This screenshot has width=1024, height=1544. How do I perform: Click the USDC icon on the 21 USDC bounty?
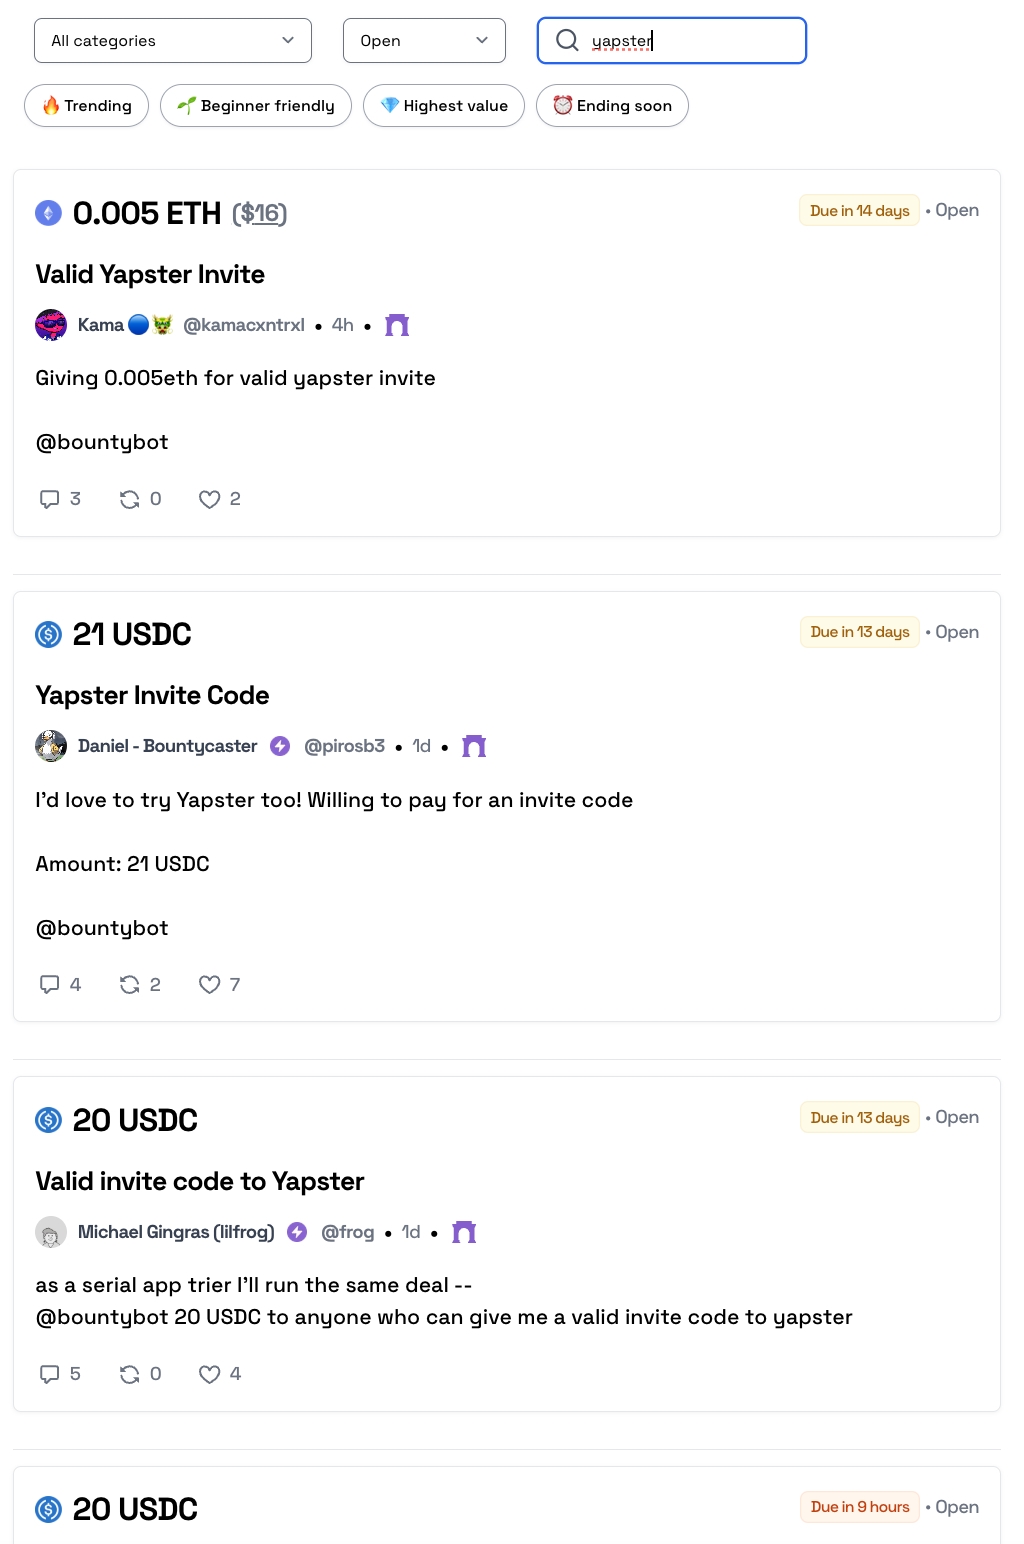click(x=49, y=634)
